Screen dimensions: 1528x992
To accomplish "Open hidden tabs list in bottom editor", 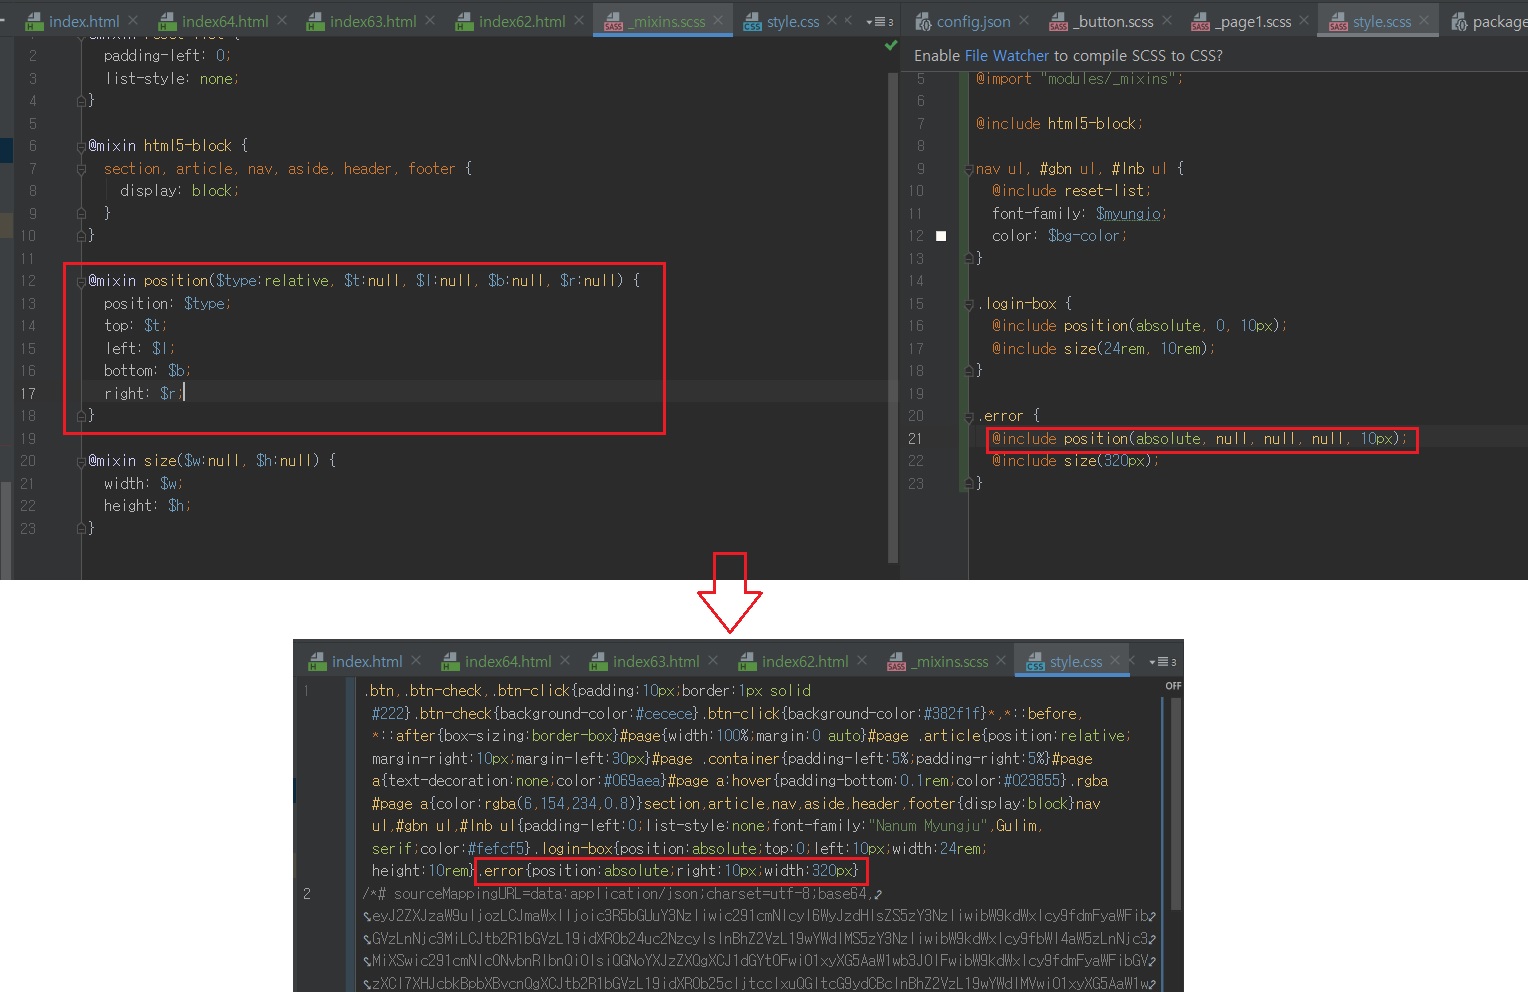I will click(1163, 661).
